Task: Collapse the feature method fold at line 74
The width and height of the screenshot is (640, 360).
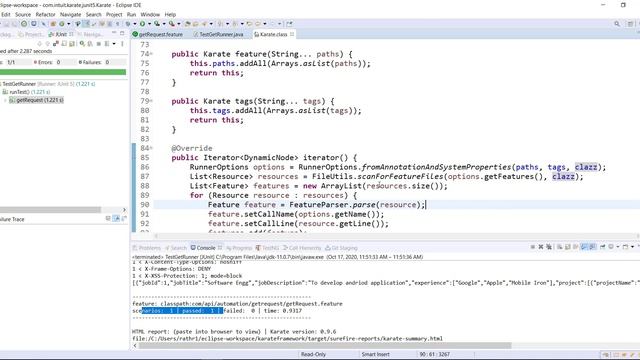Action: (x=151, y=54)
